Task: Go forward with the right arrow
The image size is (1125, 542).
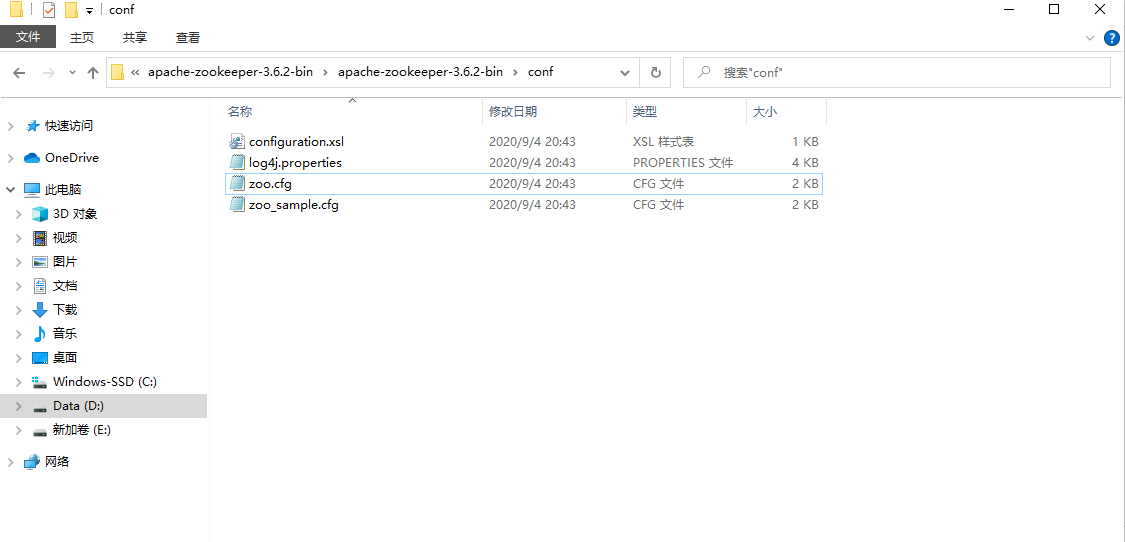Action: pyautogui.click(x=49, y=73)
